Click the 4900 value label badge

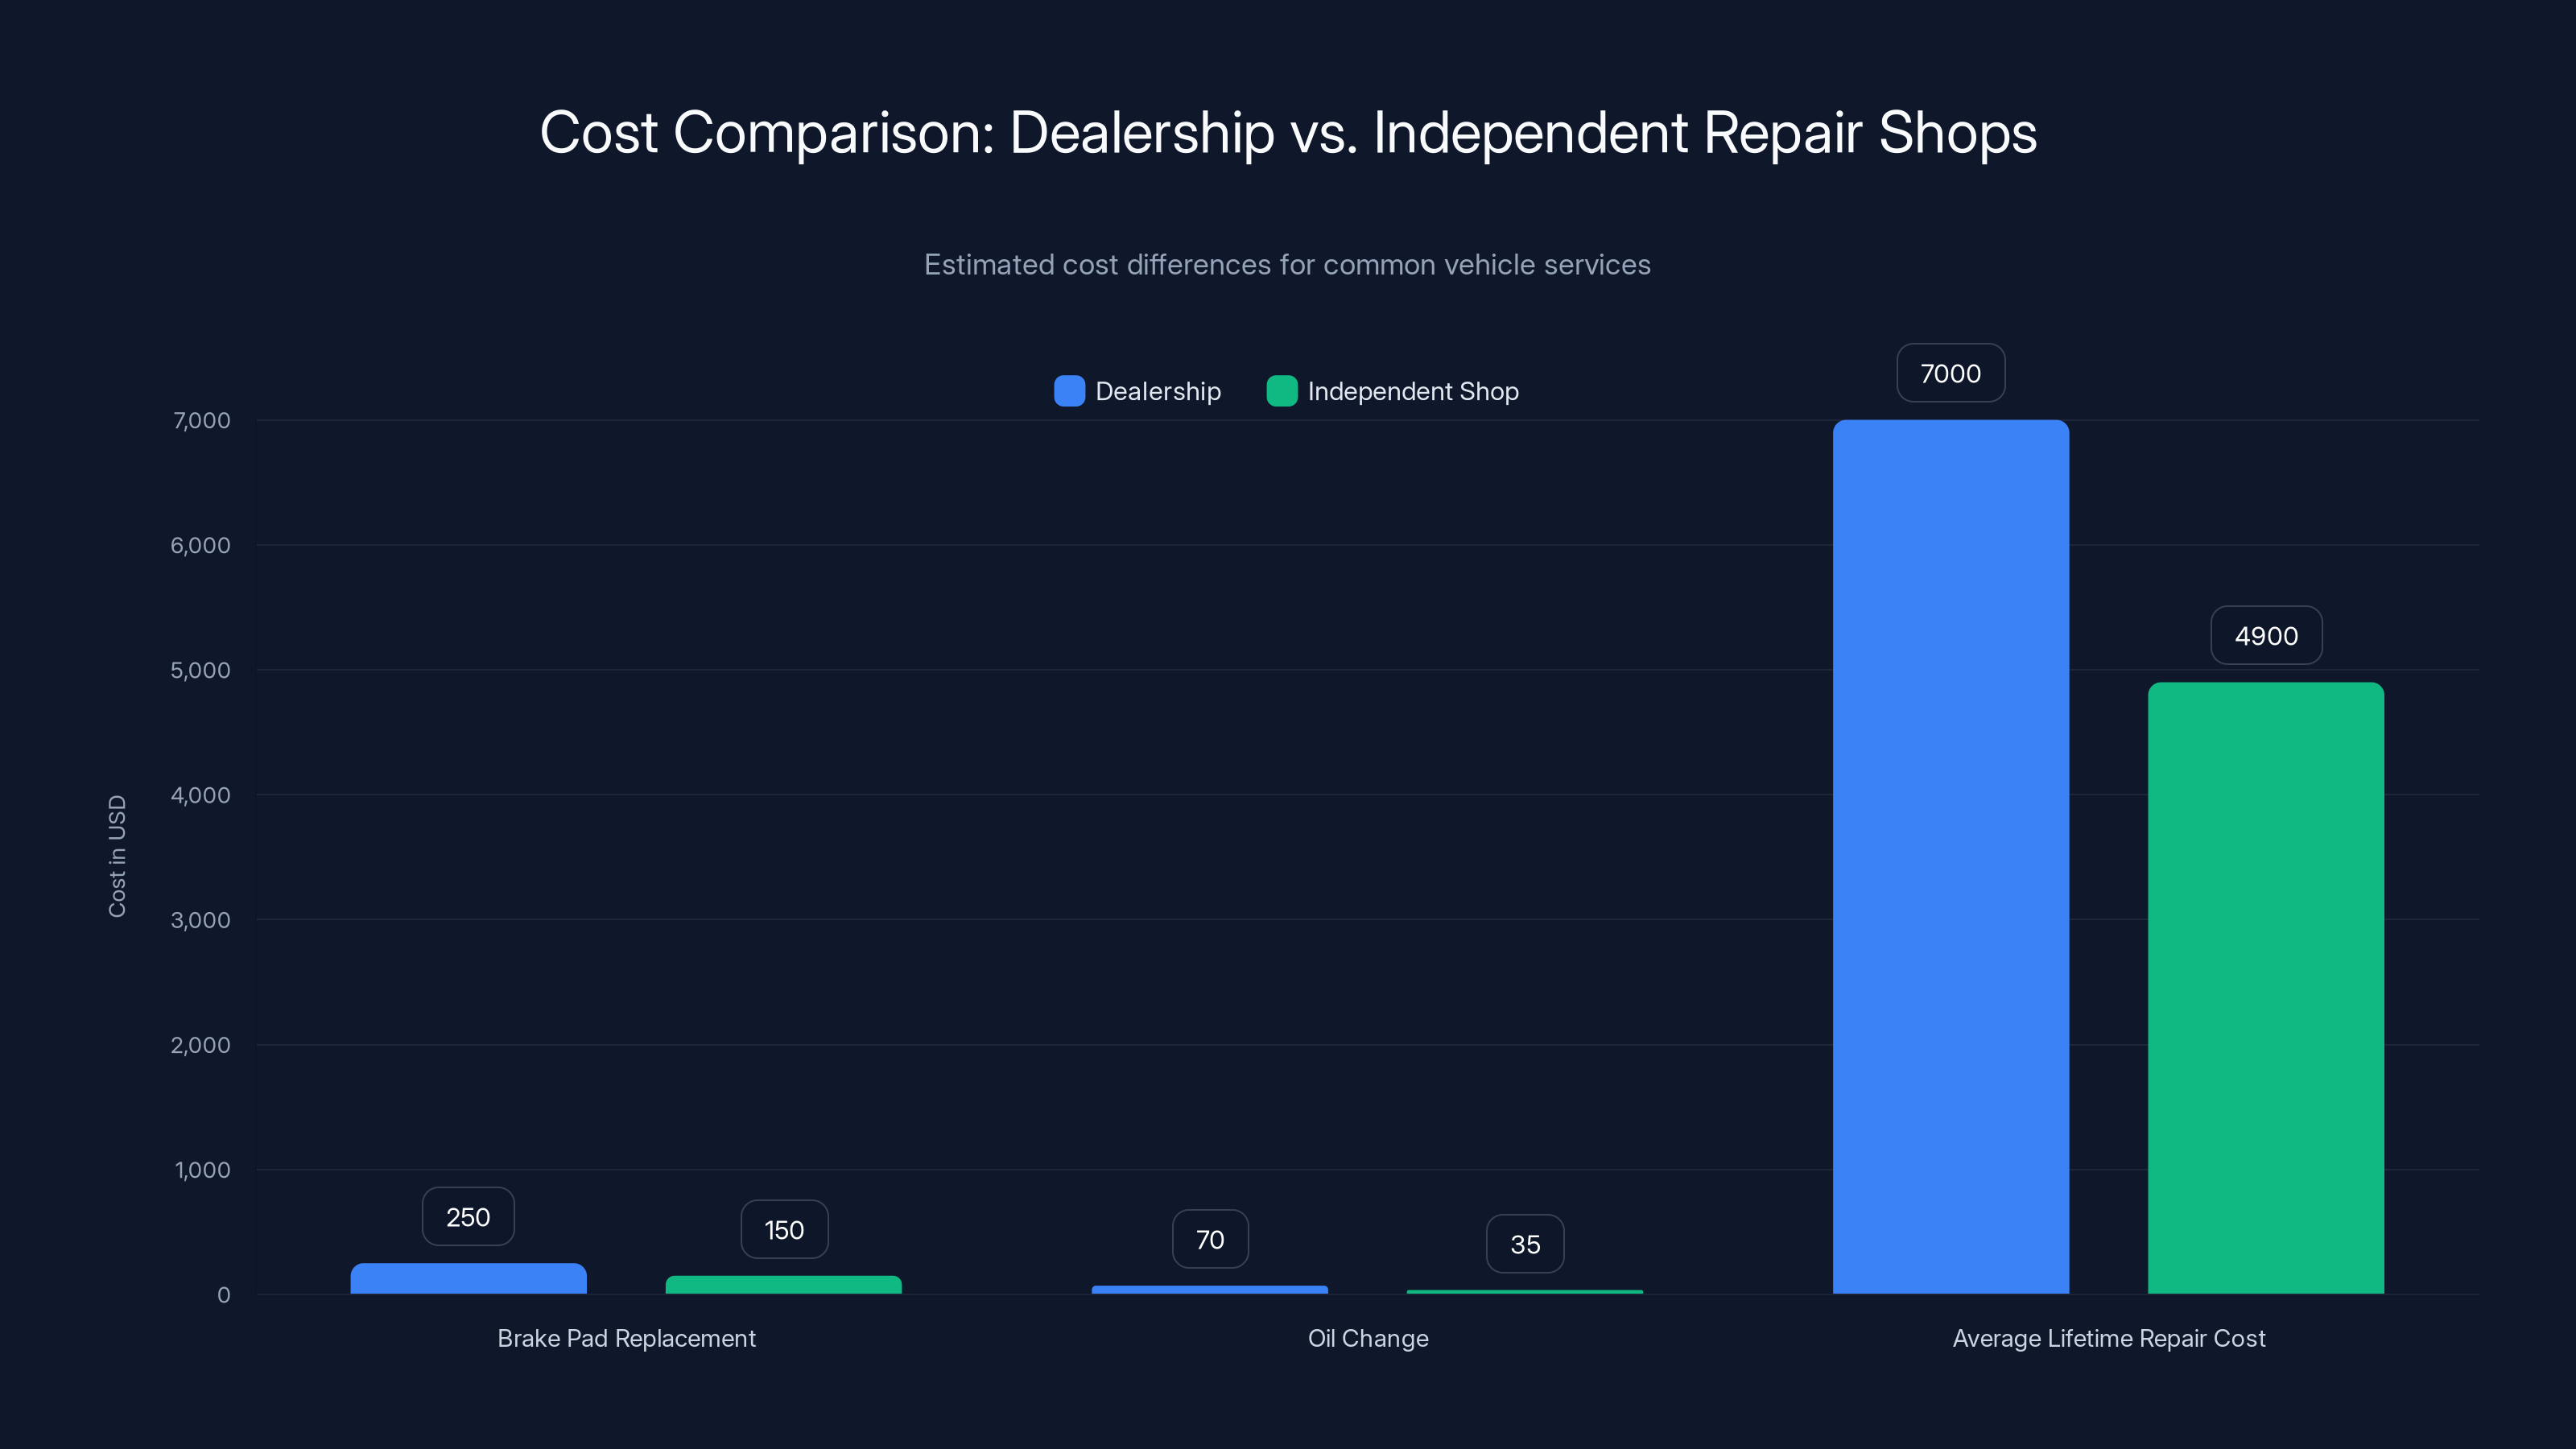(x=2266, y=635)
